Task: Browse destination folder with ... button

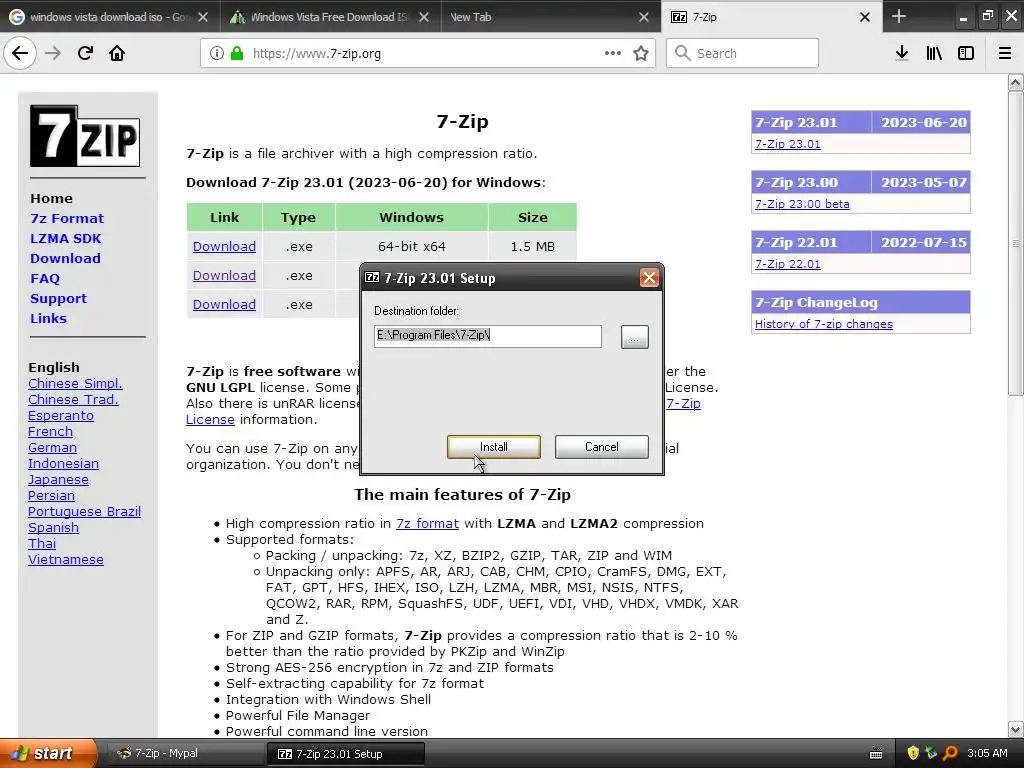Action: [x=634, y=337]
